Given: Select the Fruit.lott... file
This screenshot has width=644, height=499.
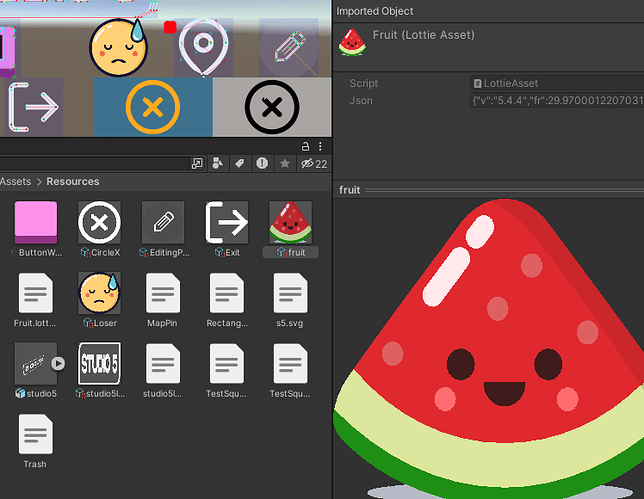Looking at the screenshot, I should 36,293.
